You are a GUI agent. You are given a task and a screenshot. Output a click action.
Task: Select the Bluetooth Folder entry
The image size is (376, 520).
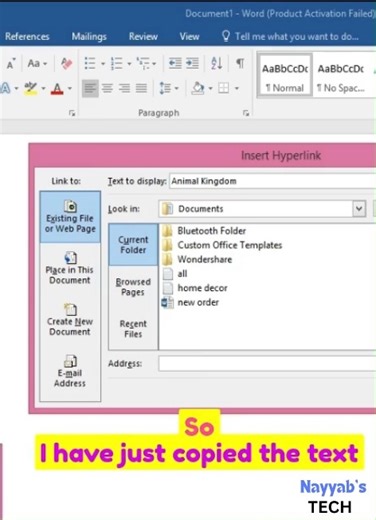click(204, 231)
